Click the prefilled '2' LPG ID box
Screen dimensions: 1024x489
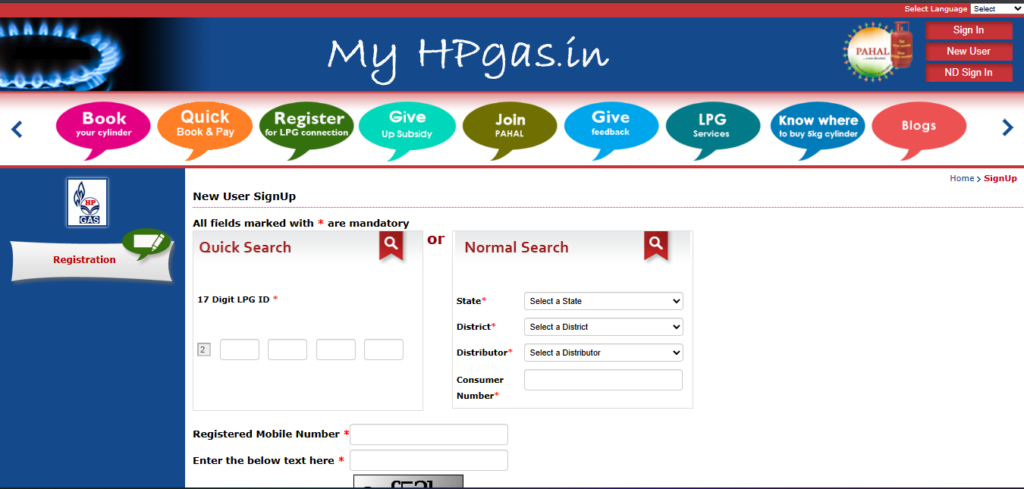click(204, 350)
